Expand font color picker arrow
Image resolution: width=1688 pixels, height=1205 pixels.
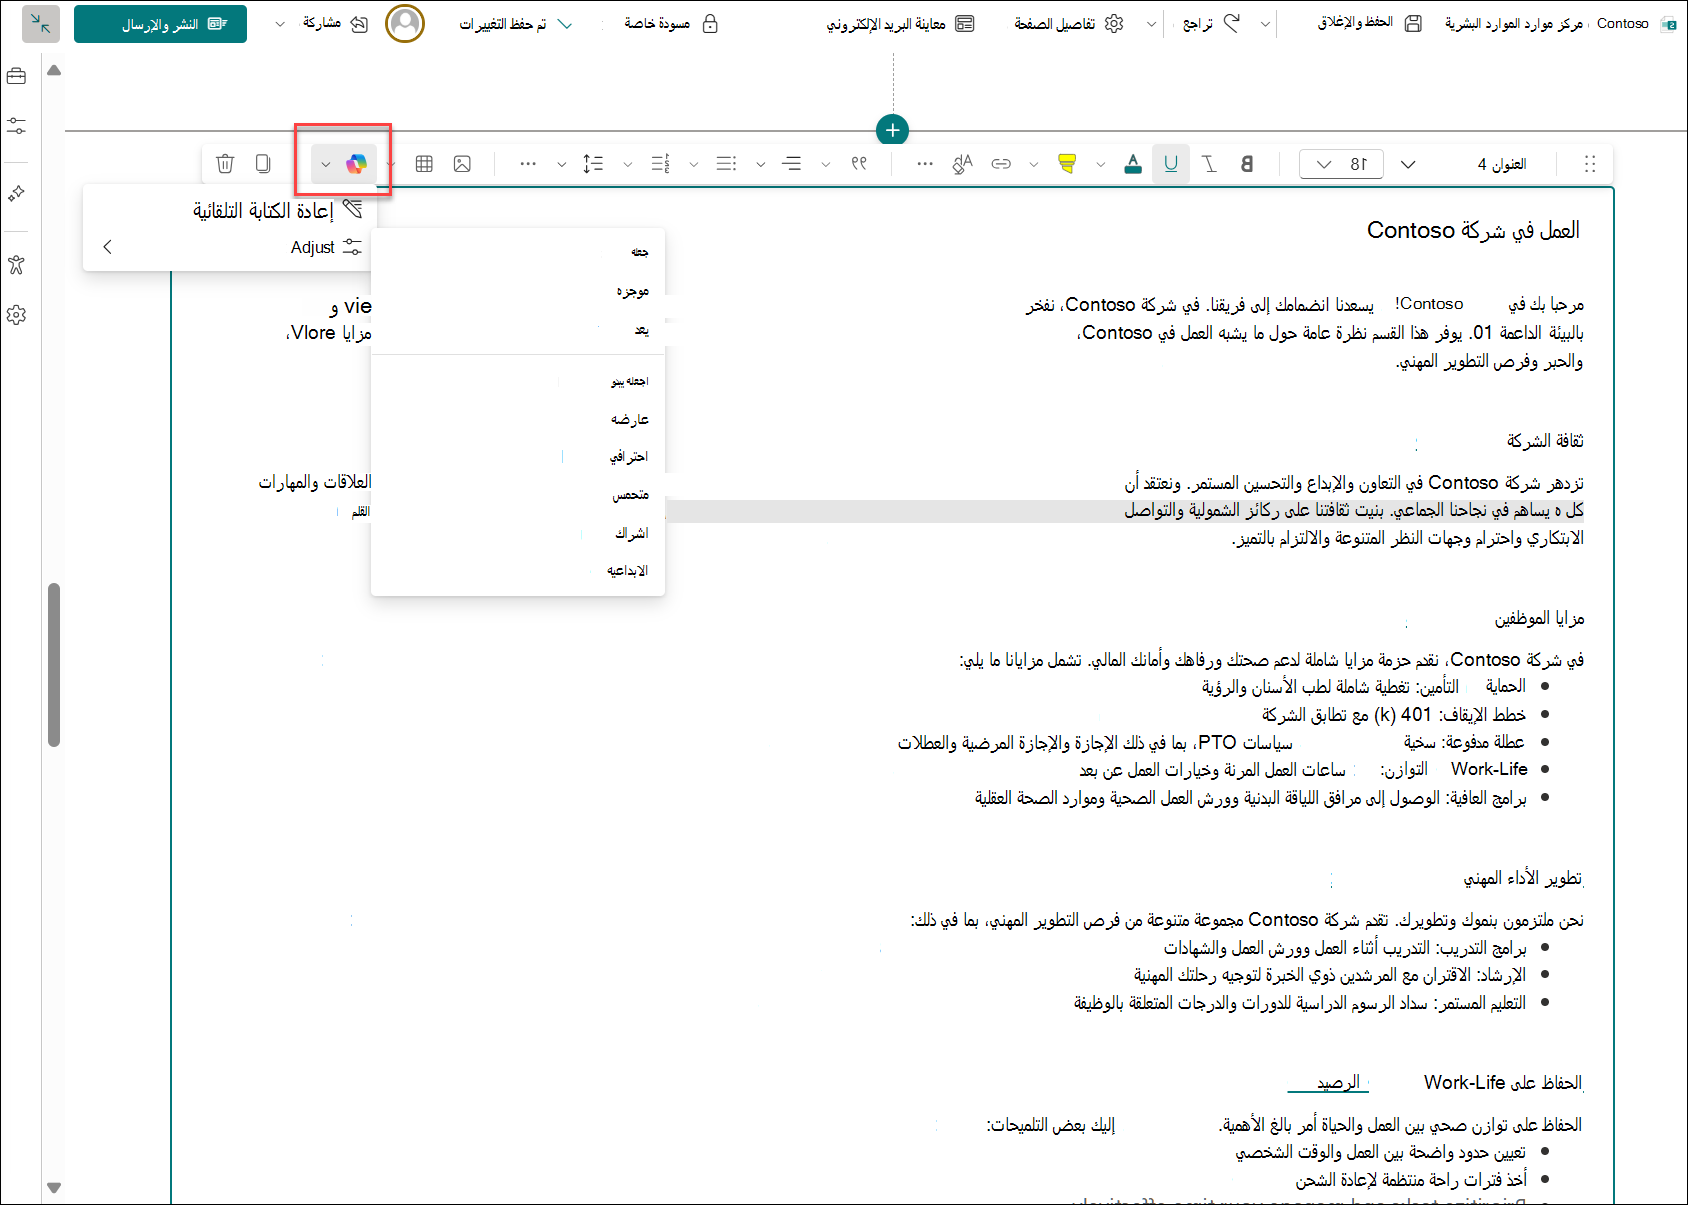(x=1100, y=164)
